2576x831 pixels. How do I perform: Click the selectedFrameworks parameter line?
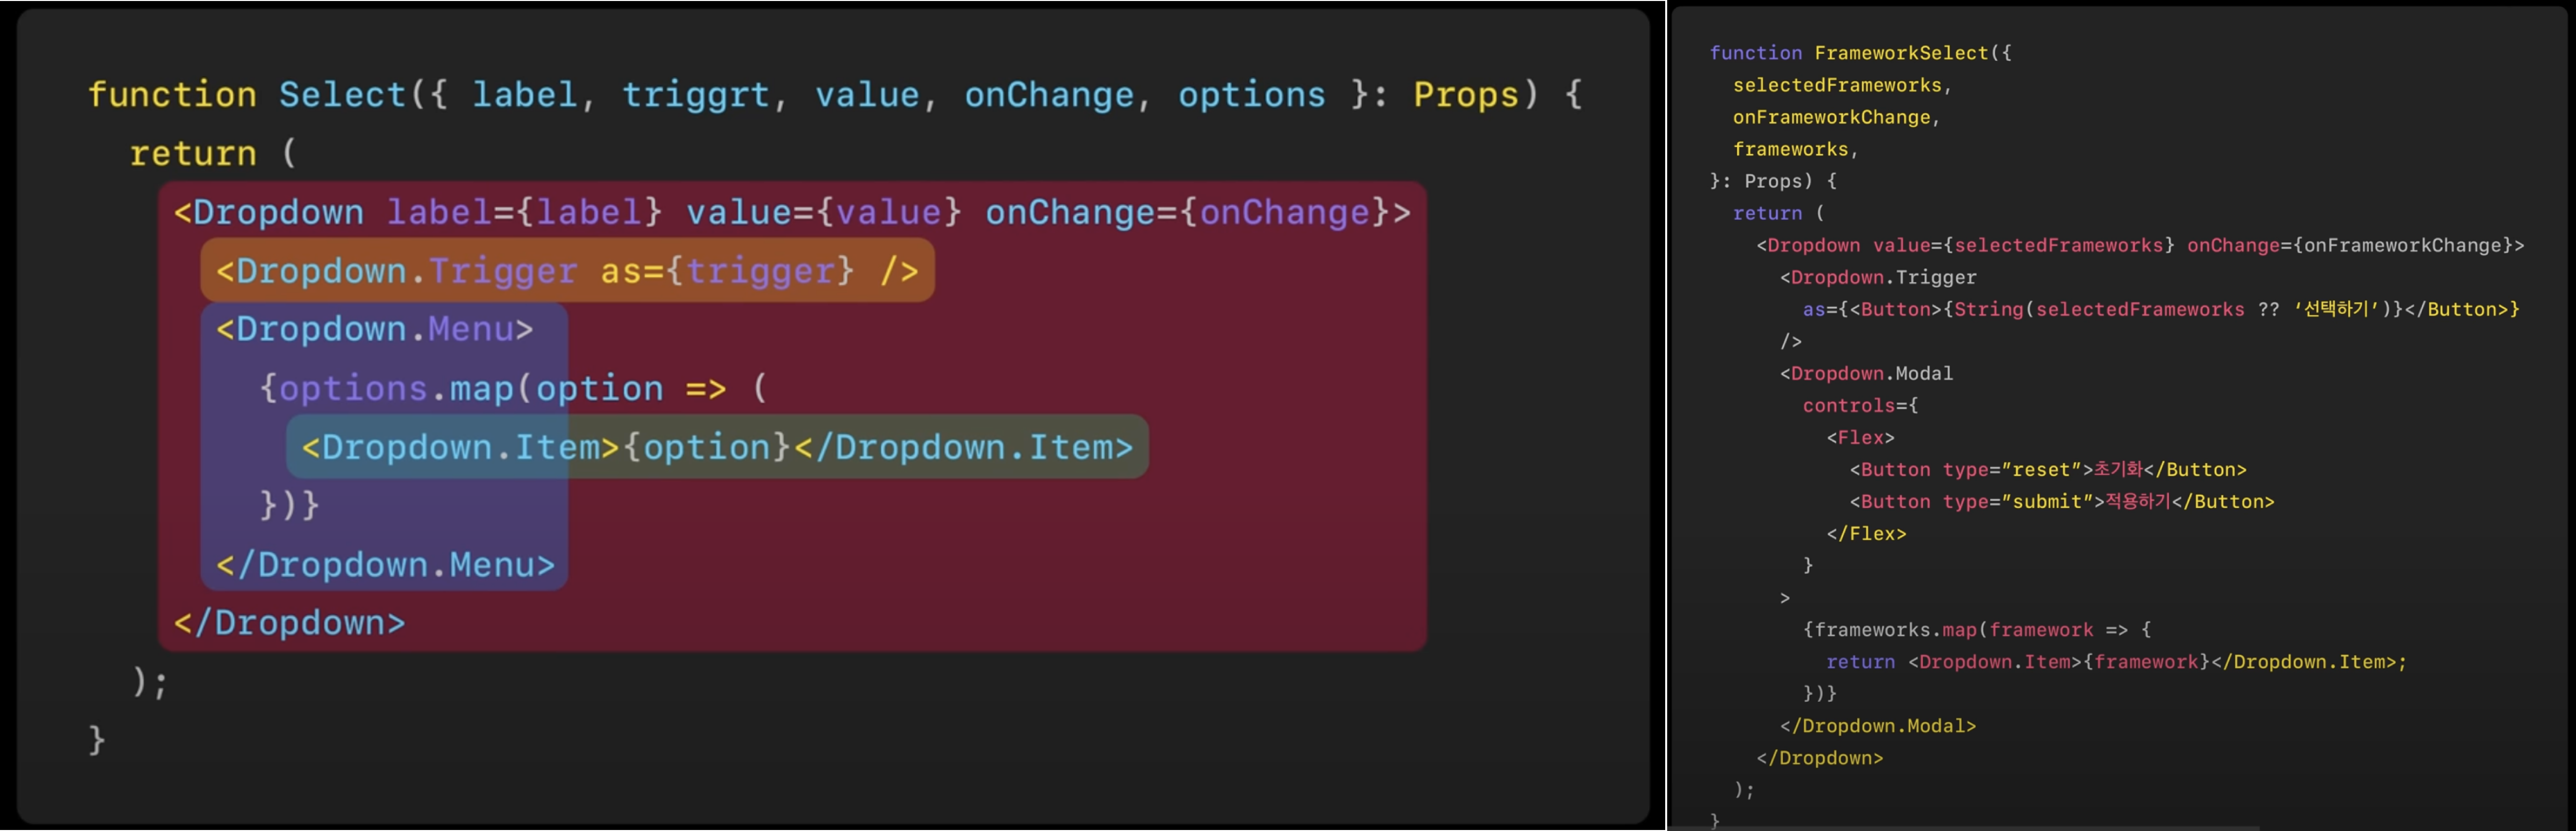click(x=1842, y=86)
